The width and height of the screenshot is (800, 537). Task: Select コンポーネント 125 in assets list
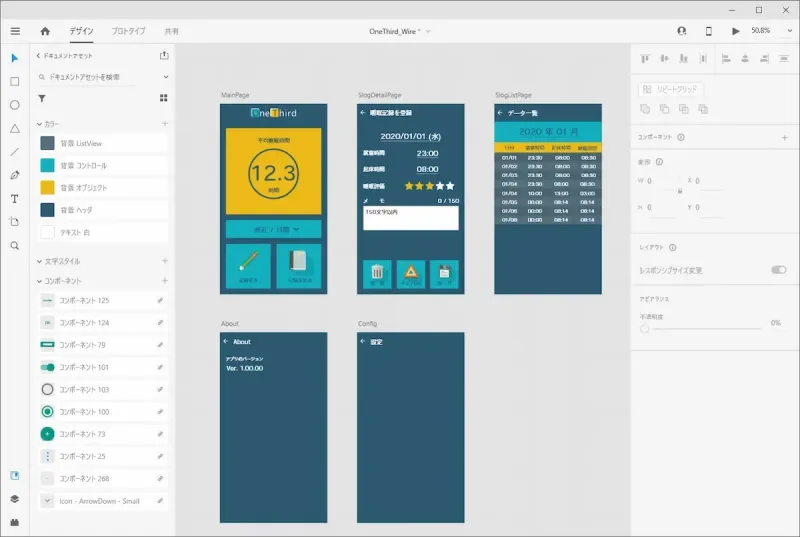(x=103, y=300)
